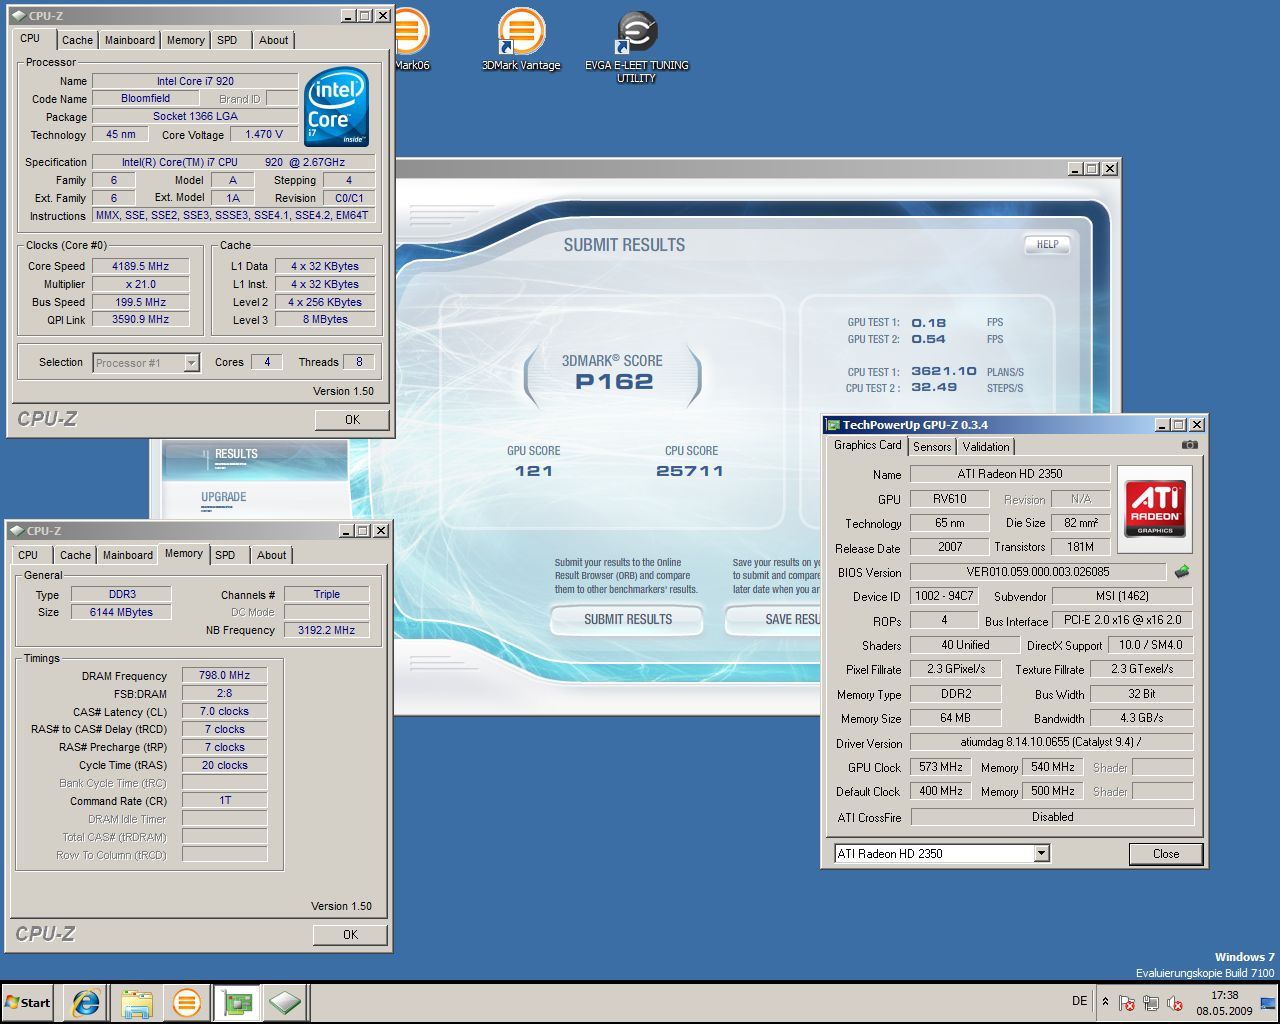Click the GPU Clock 573 MHz field
This screenshot has height=1024, width=1280.
(x=941, y=767)
